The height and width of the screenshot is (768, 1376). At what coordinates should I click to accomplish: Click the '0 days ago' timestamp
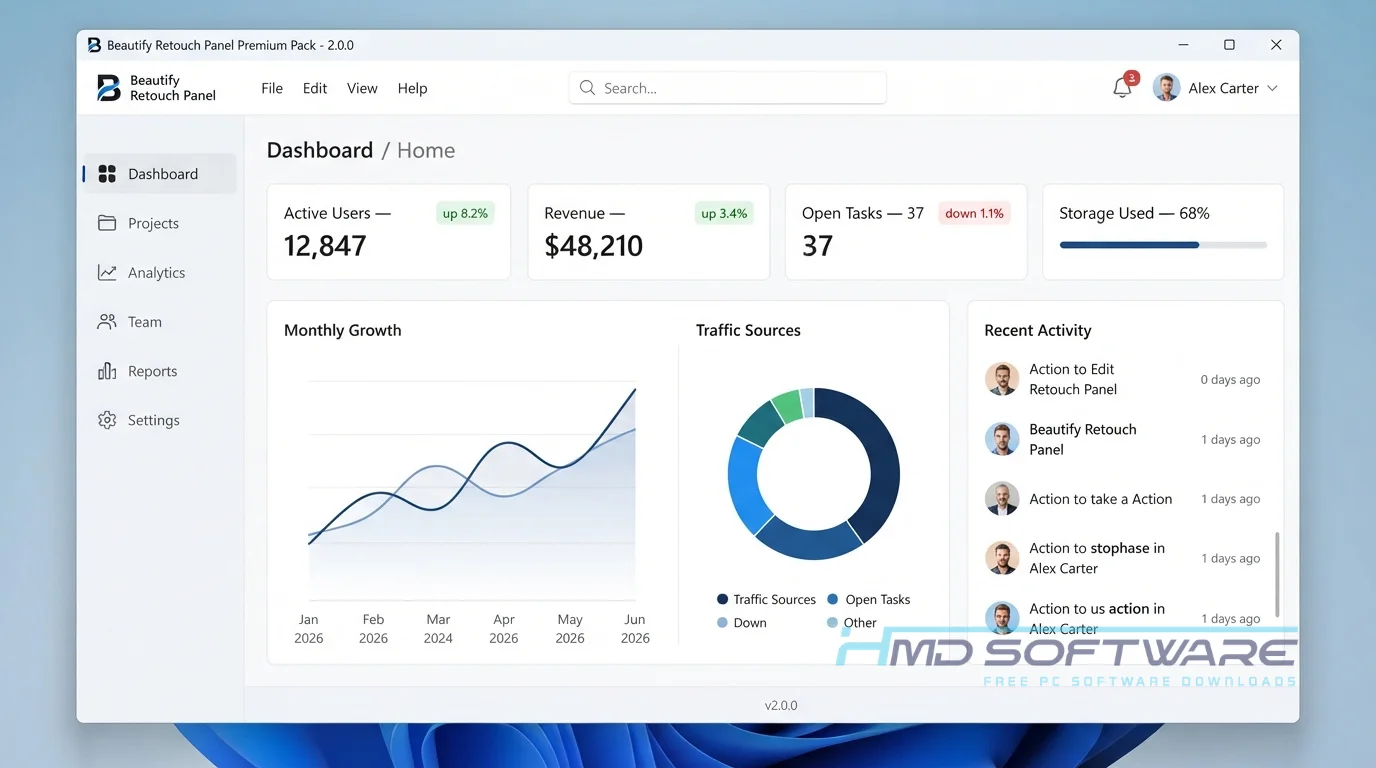click(1230, 380)
